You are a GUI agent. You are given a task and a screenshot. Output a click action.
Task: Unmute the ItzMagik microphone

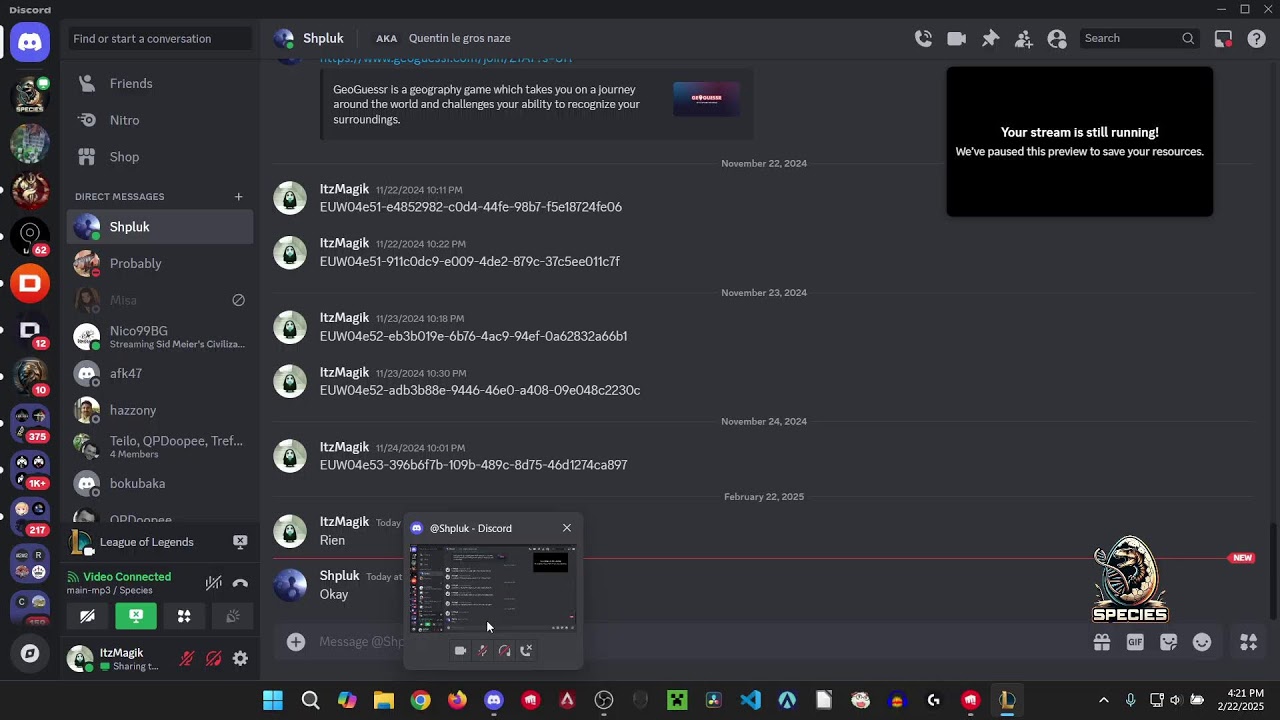(187, 658)
